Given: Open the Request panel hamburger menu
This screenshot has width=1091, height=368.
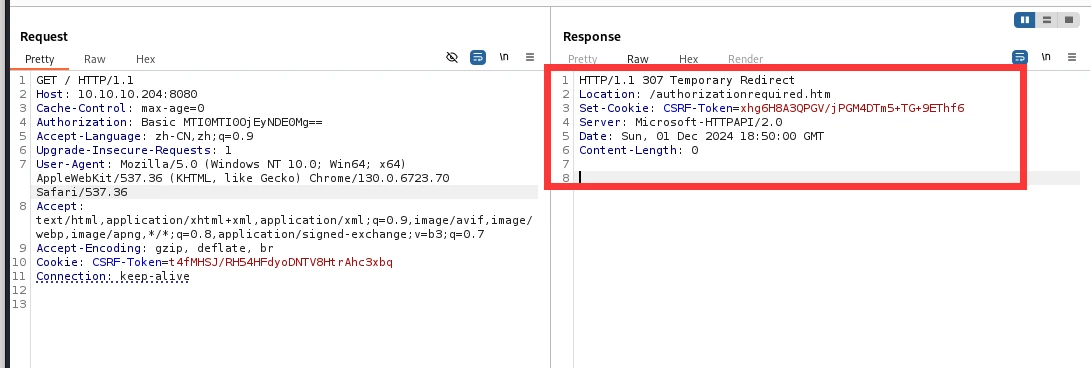Looking at the screenshot, I should click(x=529, y=57).
